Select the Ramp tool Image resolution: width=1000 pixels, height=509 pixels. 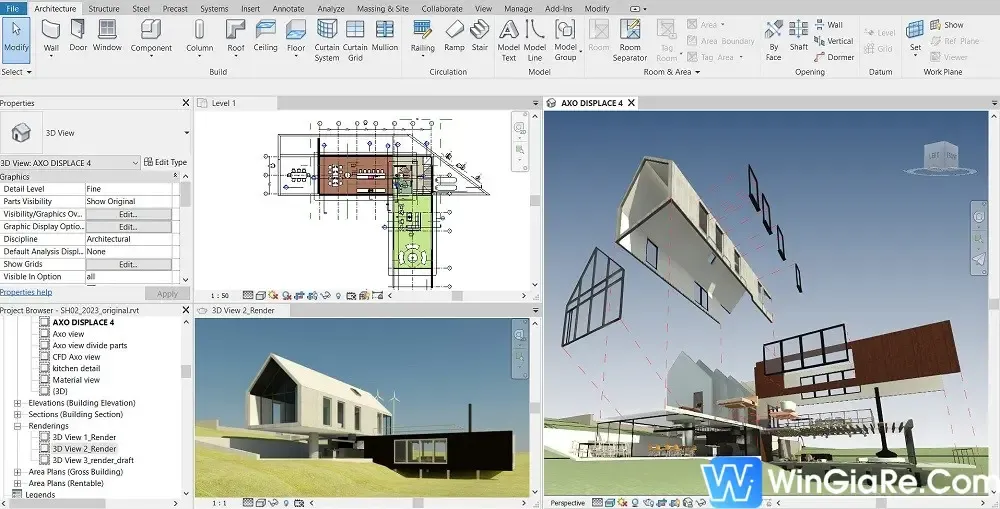click(454, 35)
